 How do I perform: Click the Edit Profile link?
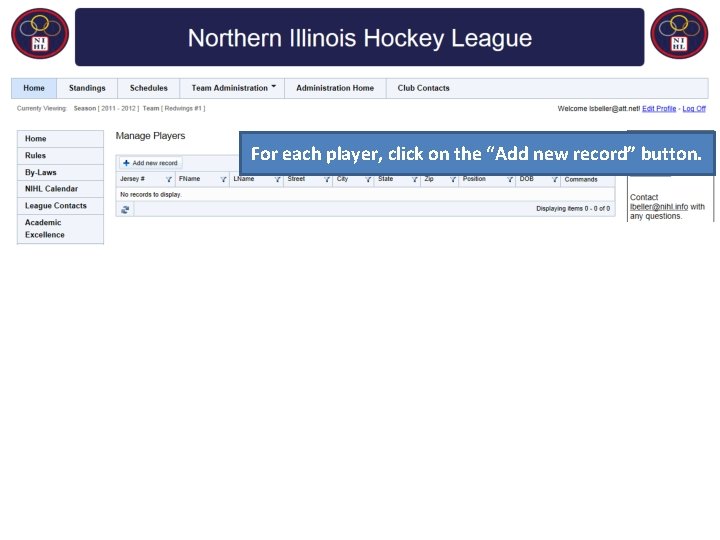(x=659, y=109)
